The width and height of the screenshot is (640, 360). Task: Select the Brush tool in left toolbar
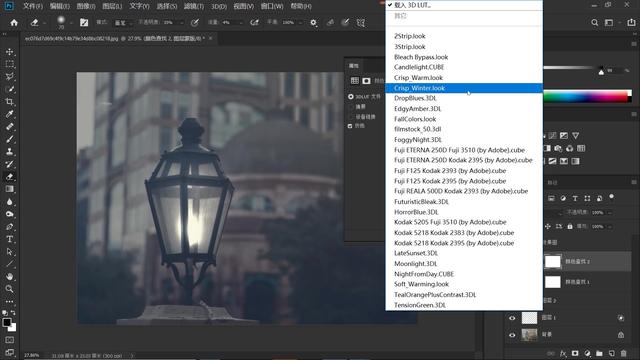point(9,139)
